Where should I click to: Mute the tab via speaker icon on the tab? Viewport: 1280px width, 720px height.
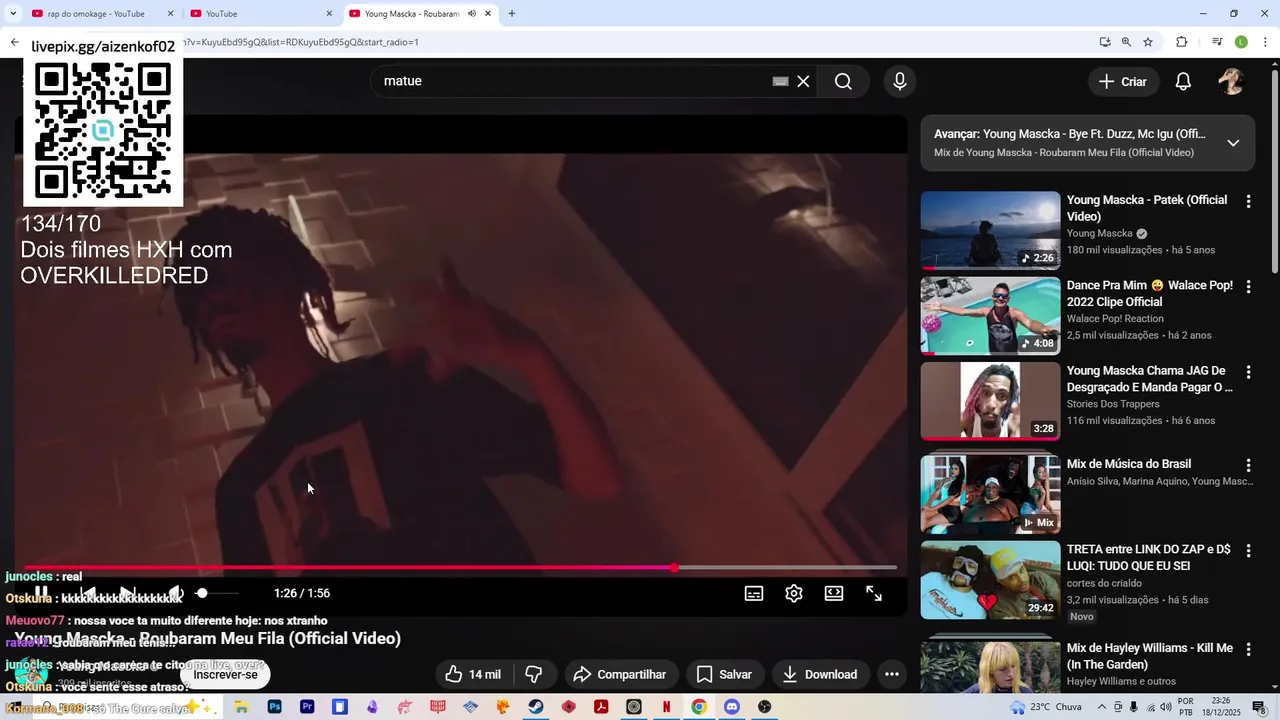pos(472,14)
